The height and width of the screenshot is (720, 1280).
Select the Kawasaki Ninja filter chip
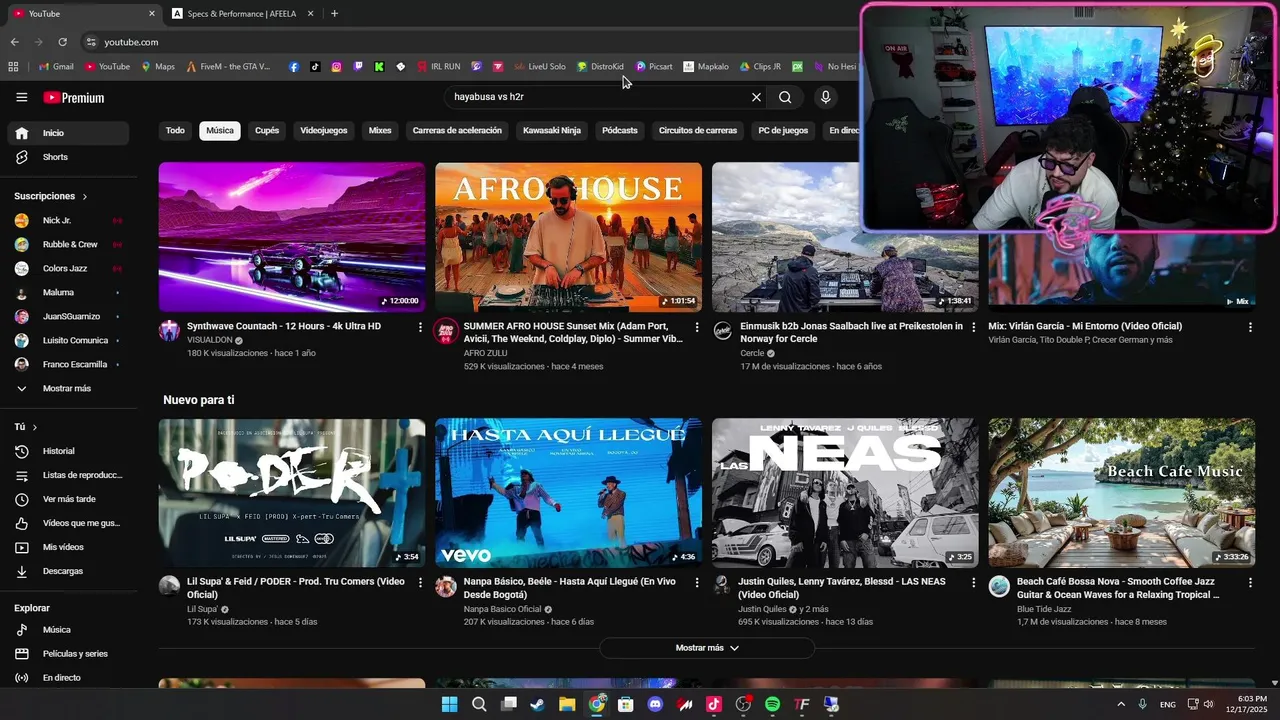pos(552,131)
